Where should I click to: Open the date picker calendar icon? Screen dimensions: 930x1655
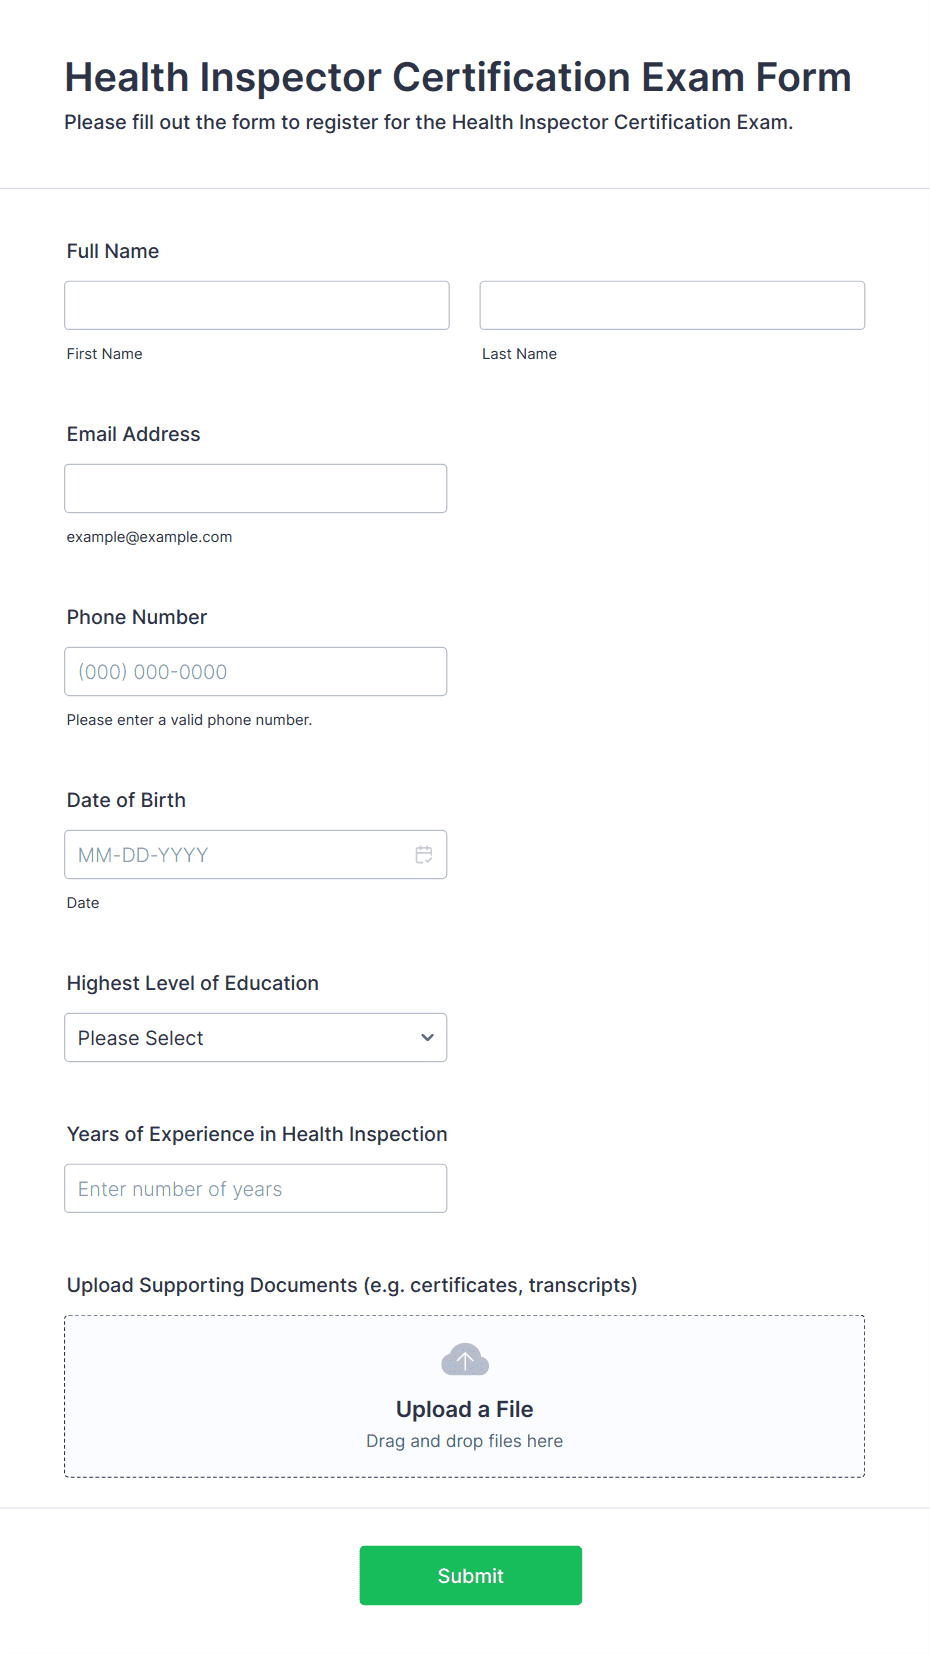click(x=424, y=855)
